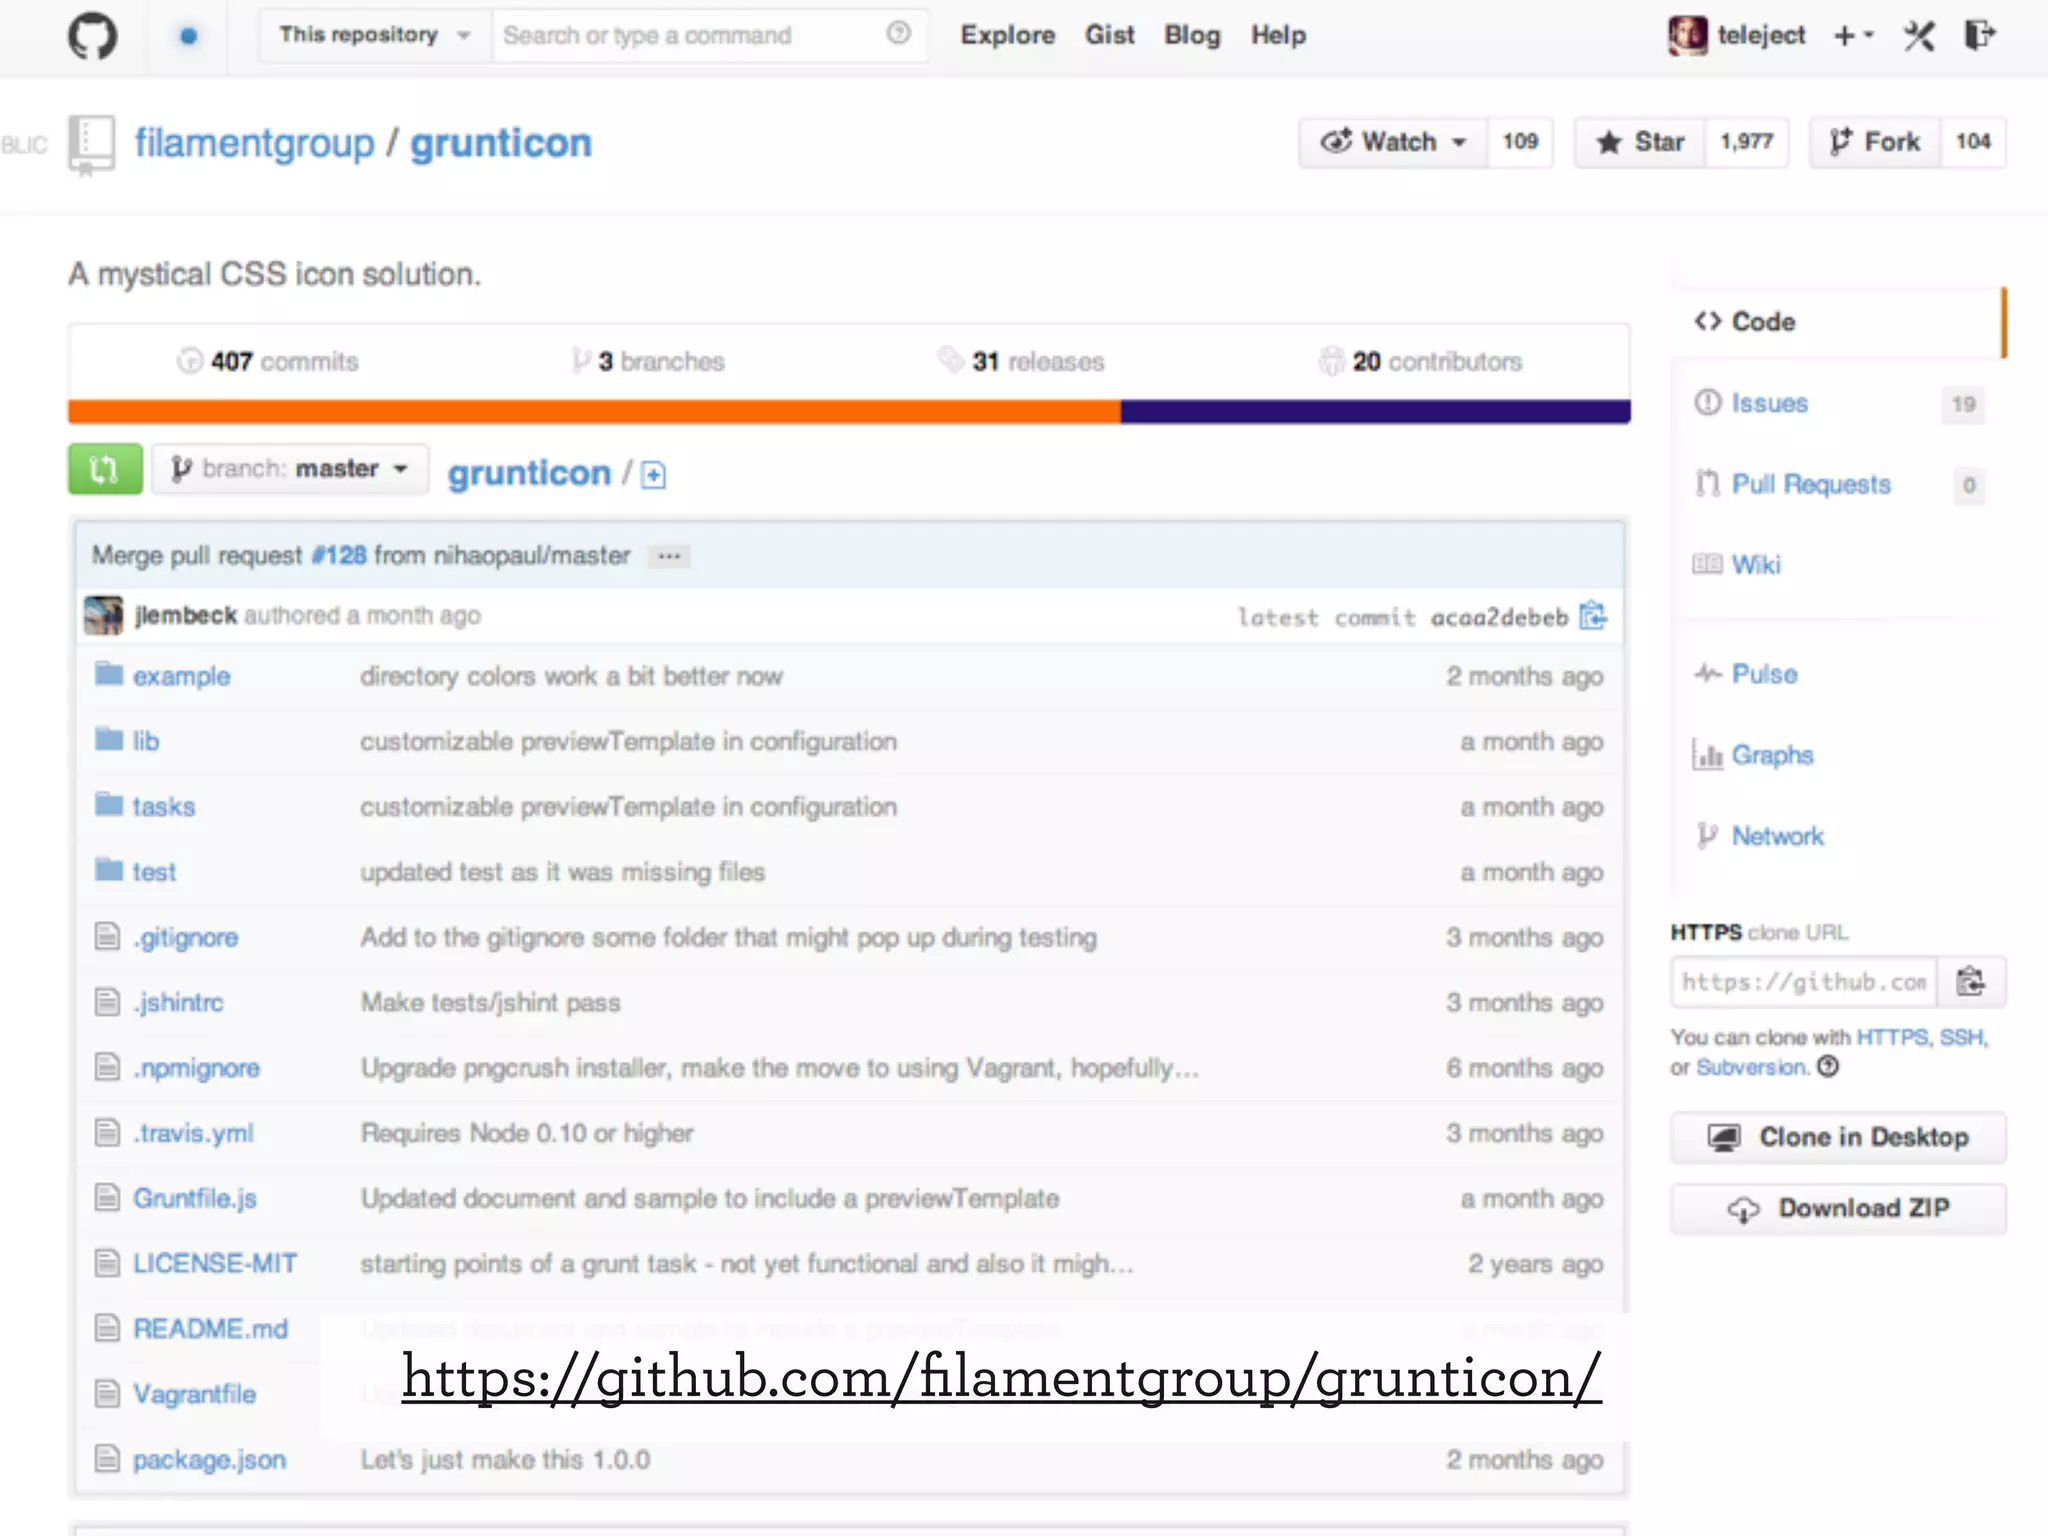The width and height of the screenshot is (2048, 1536).
Task: Open account settings tools icon
Action: click(1919, 36)
